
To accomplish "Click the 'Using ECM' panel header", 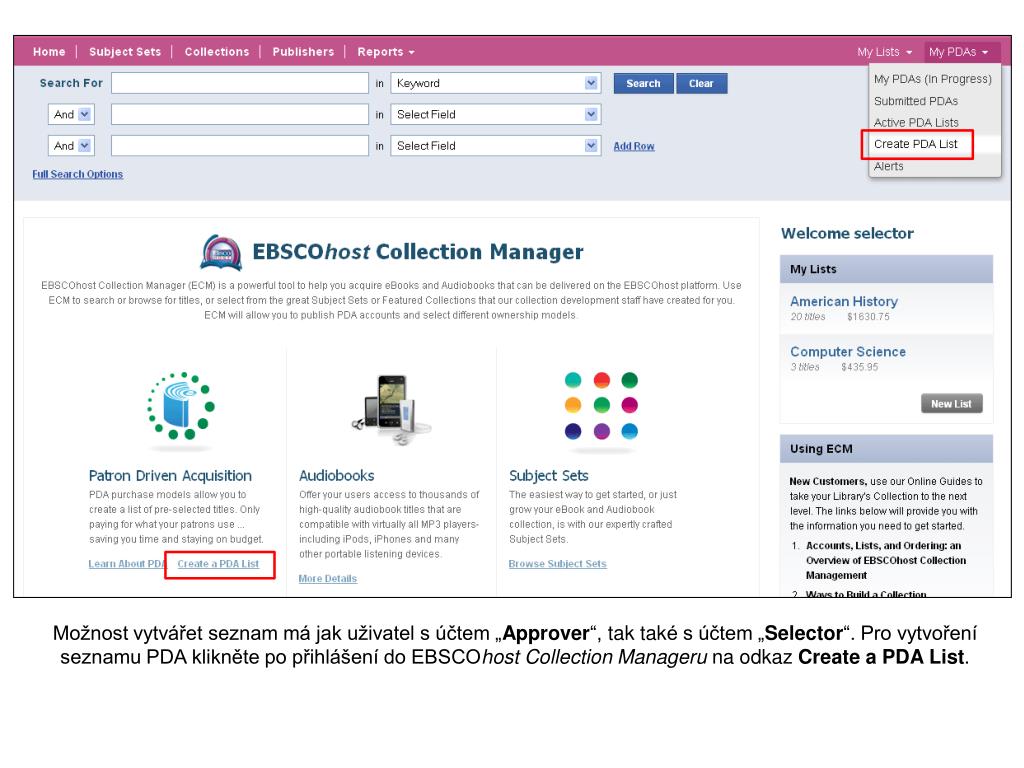I will (886, 449).
